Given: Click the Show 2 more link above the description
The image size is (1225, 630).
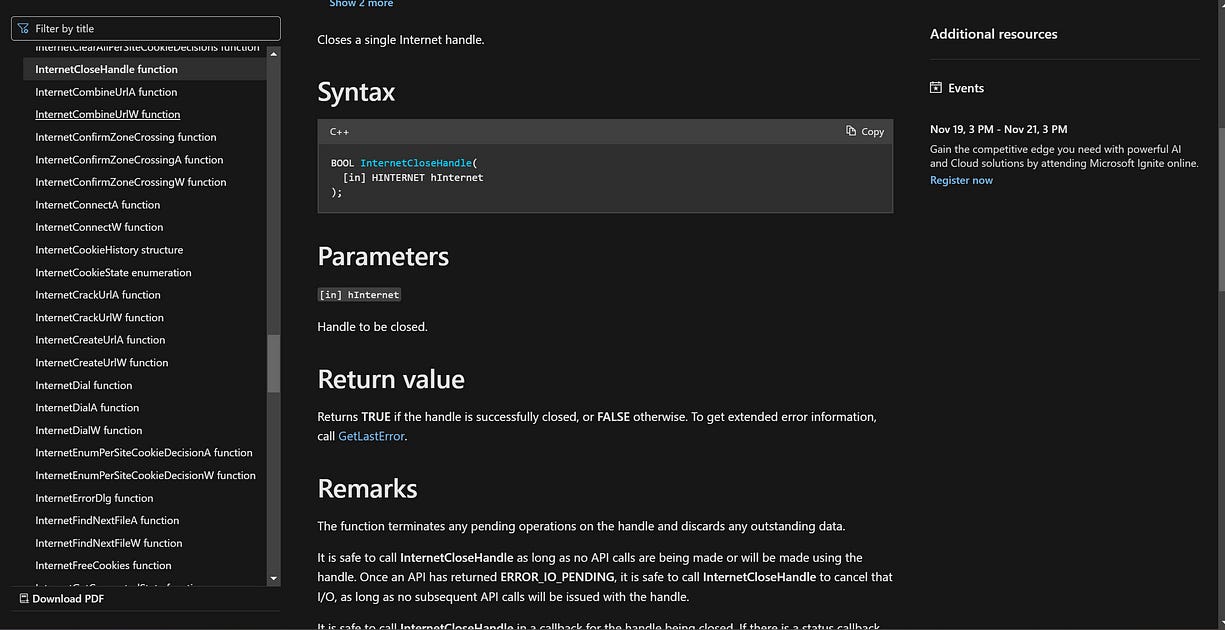Looking at the screenshot, I should pyautogui.click(x=360, y=4).
